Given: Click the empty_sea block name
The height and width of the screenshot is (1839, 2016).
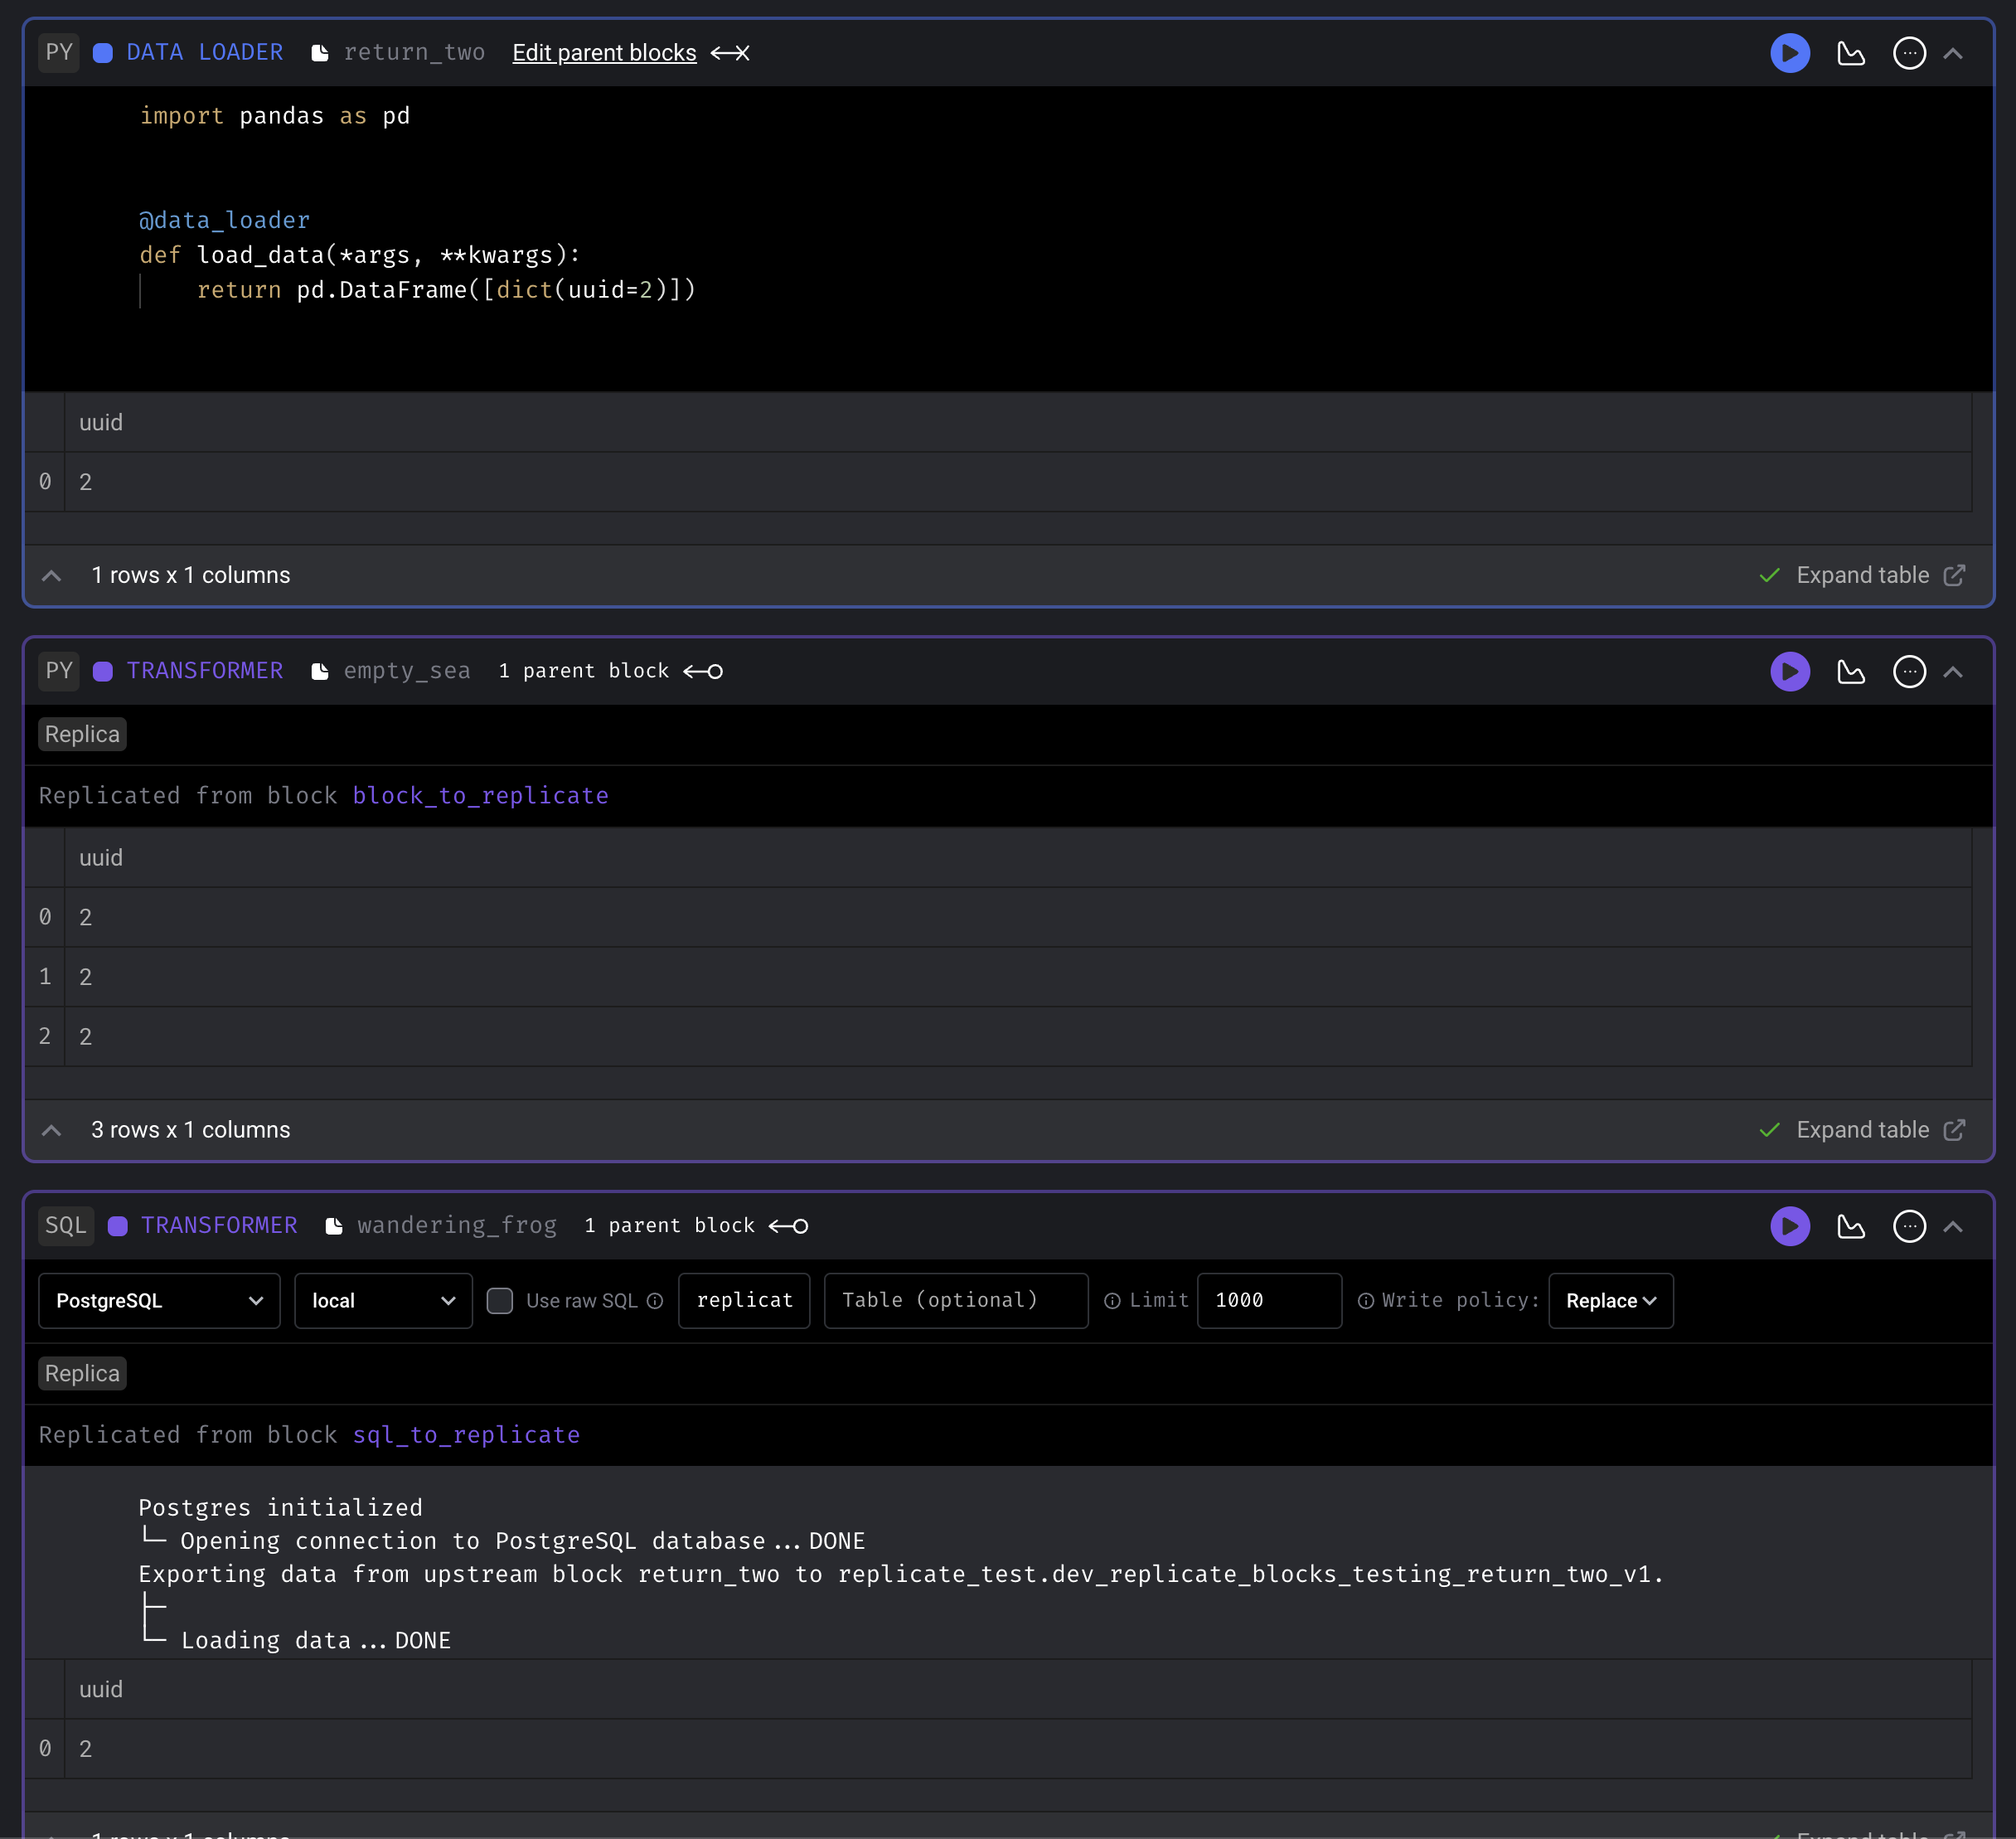Looking at the screenshot, I should (x=407, y=671).
